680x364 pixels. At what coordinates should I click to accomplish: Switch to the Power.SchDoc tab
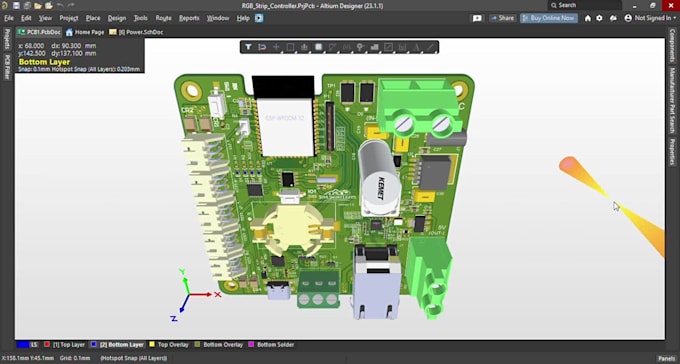pyautogui.click(x=136, y=32)
